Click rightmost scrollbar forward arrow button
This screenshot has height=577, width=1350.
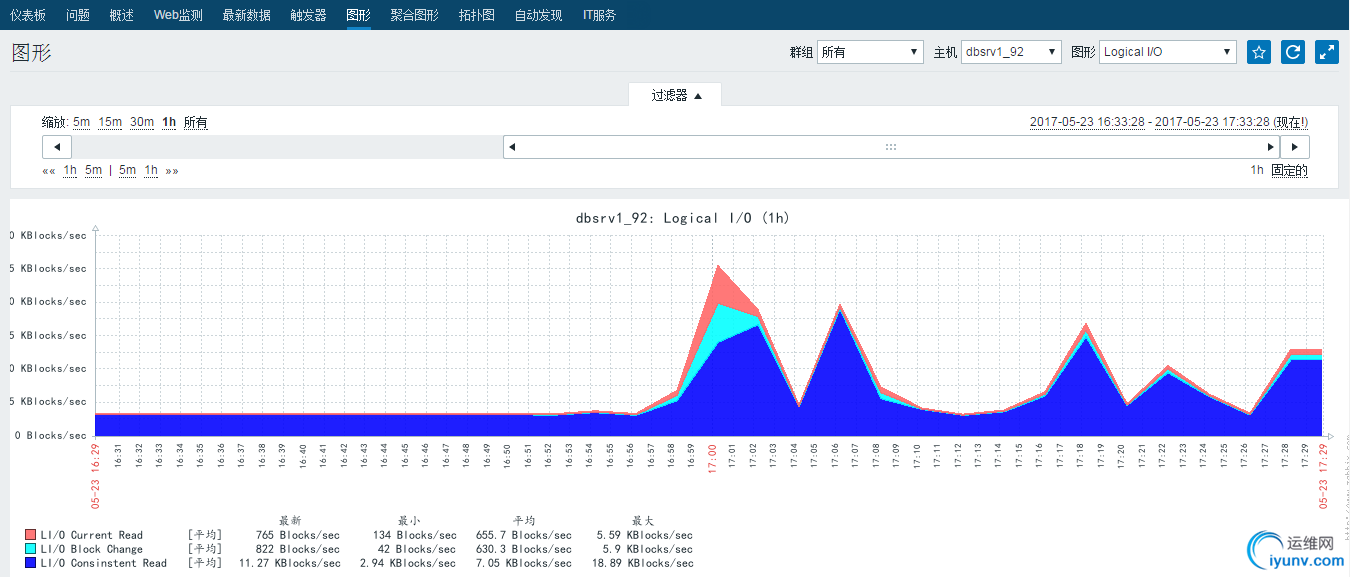click(x=1295, y=147)
